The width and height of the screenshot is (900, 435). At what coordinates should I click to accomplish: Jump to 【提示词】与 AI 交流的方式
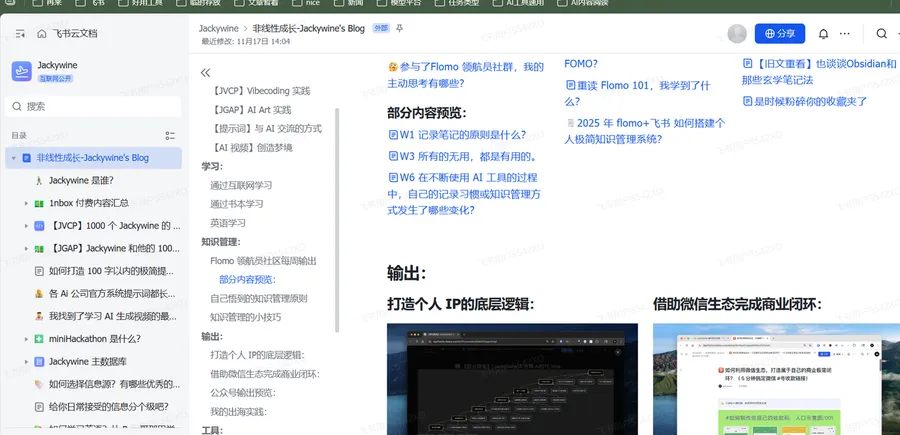click(x=266, y=129)
